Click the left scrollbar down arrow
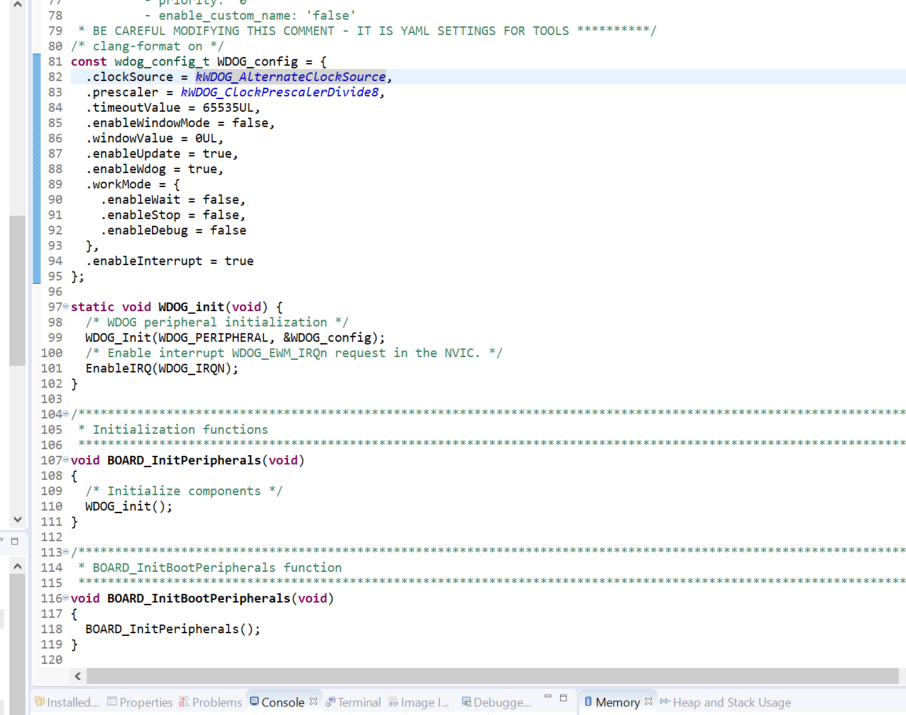The height and width of the screenshot is (715, 906). tap(17, 519)
